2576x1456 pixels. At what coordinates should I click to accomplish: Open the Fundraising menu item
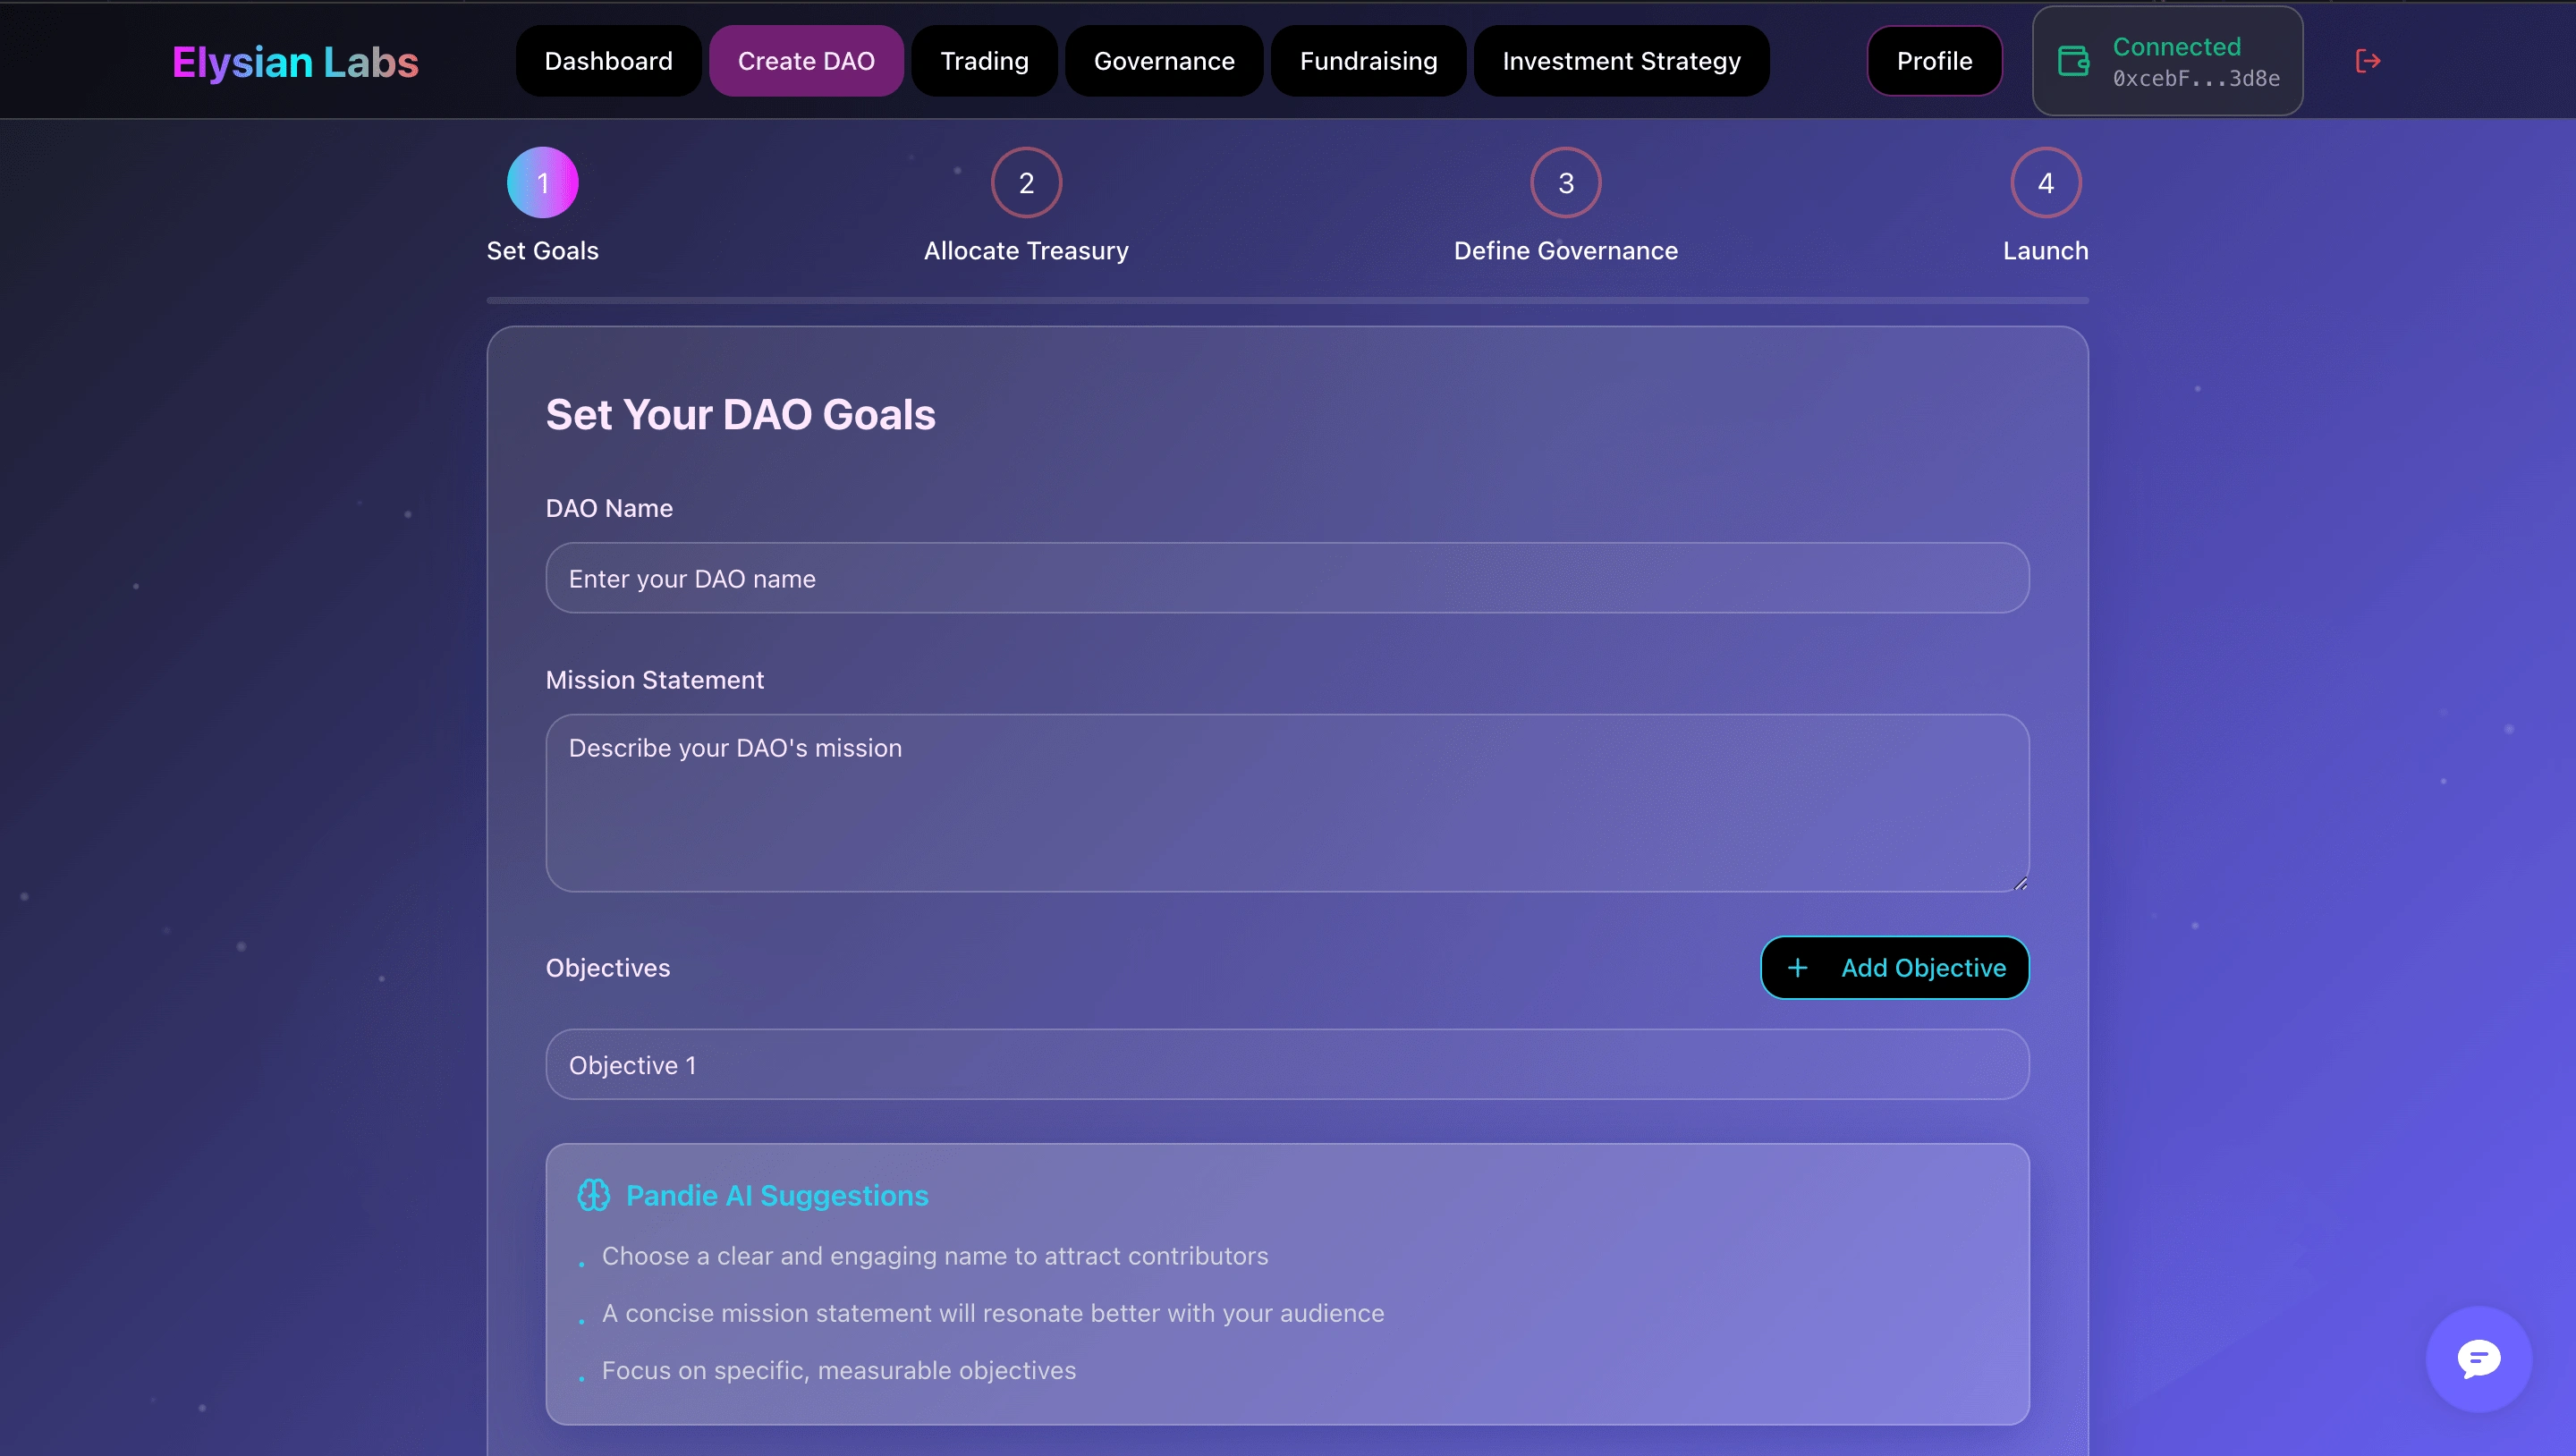[x=1369, y=60]
